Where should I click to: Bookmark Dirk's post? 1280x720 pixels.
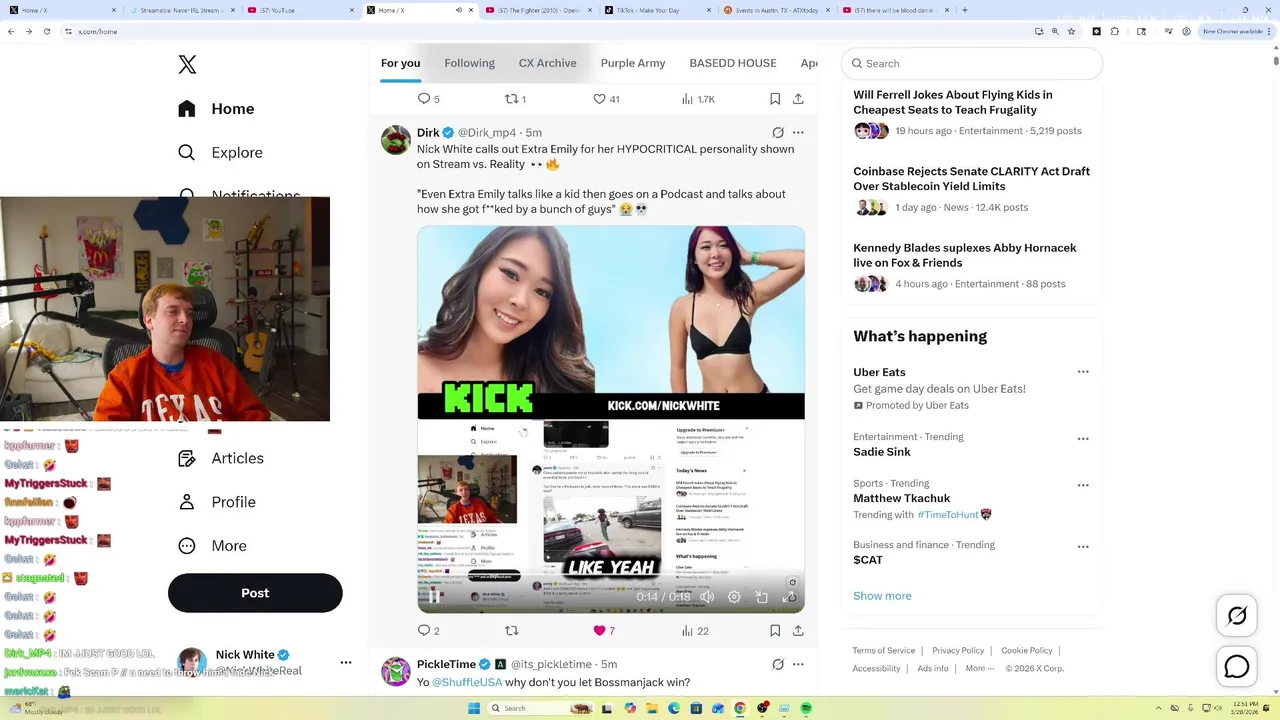point(775,631)
